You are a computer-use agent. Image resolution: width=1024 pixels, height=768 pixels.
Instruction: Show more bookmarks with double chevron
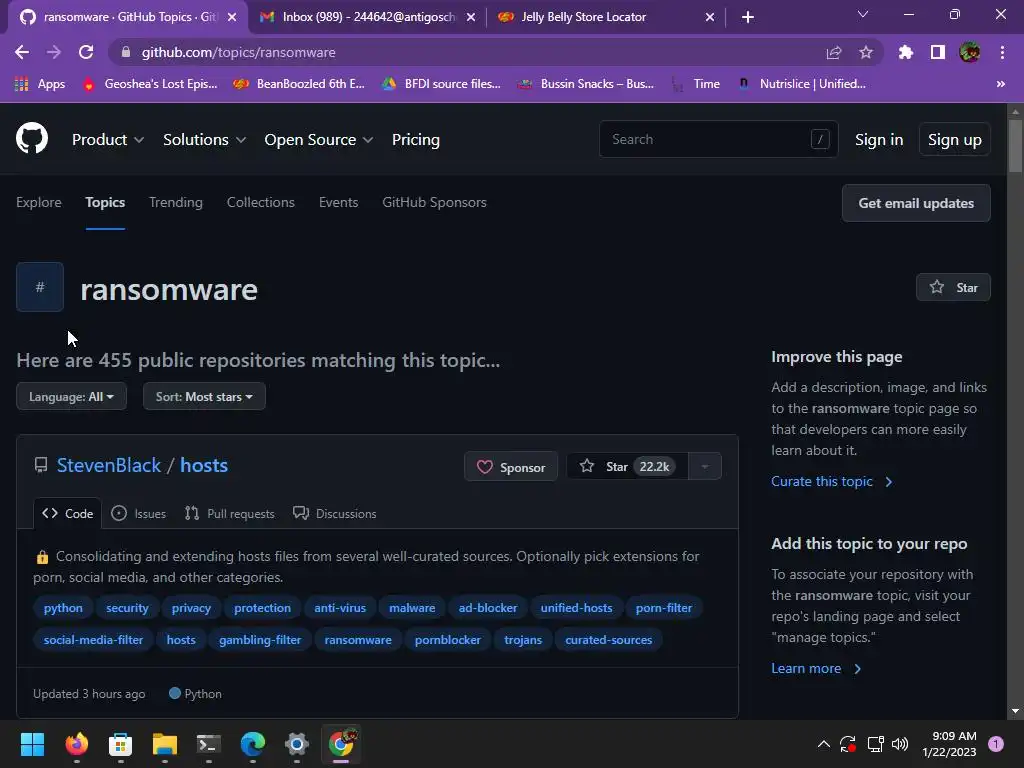pyautogui.click(x=1000, y=84)
